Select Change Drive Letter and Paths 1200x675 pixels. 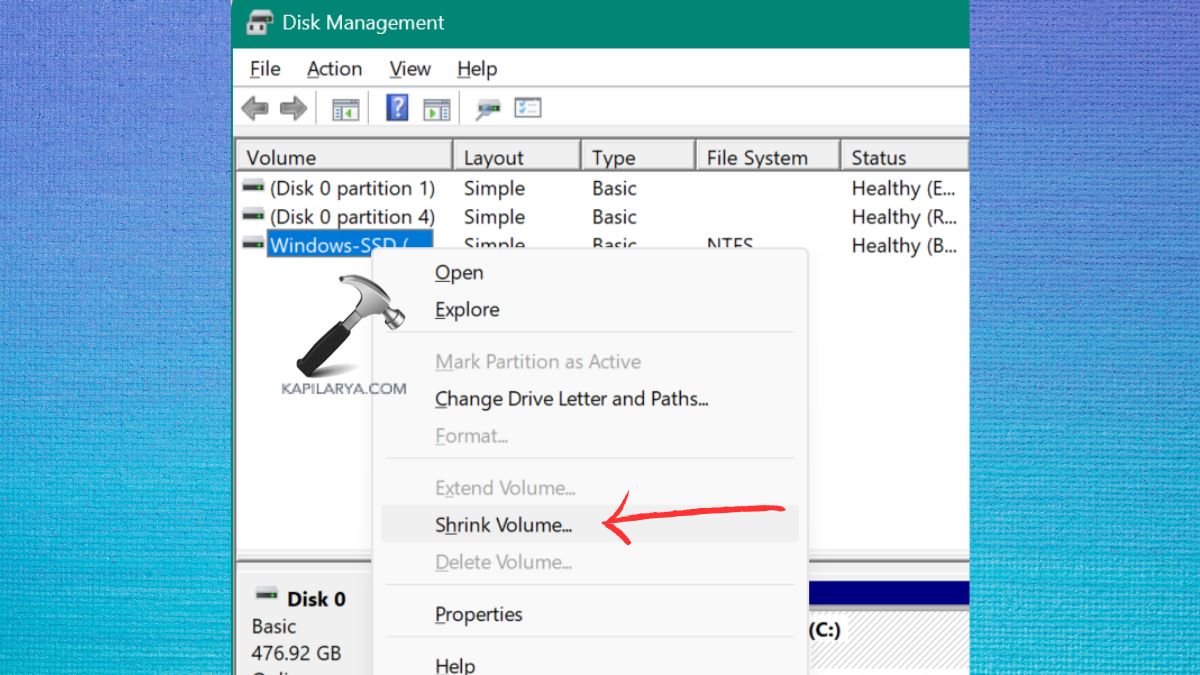coord(572,399)
